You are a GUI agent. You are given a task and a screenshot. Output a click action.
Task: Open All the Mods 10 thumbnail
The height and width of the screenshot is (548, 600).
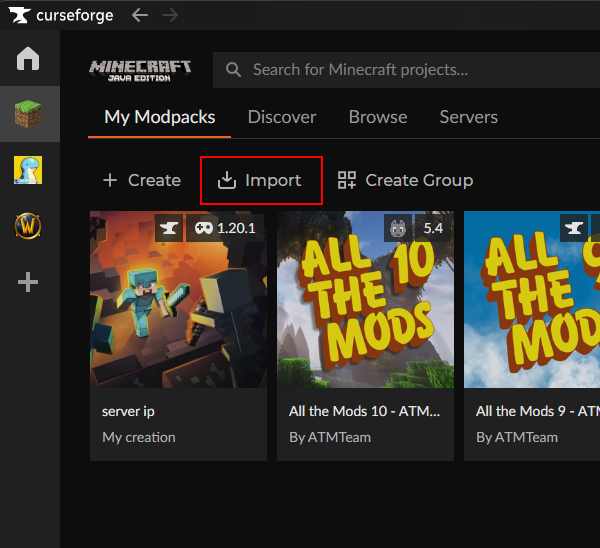(365, 300)
